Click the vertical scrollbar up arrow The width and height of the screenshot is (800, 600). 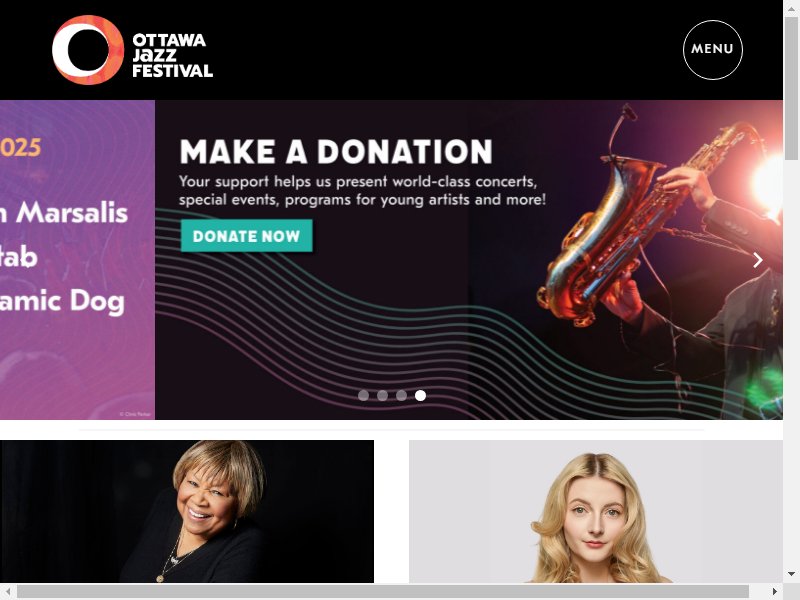(791, 6)
